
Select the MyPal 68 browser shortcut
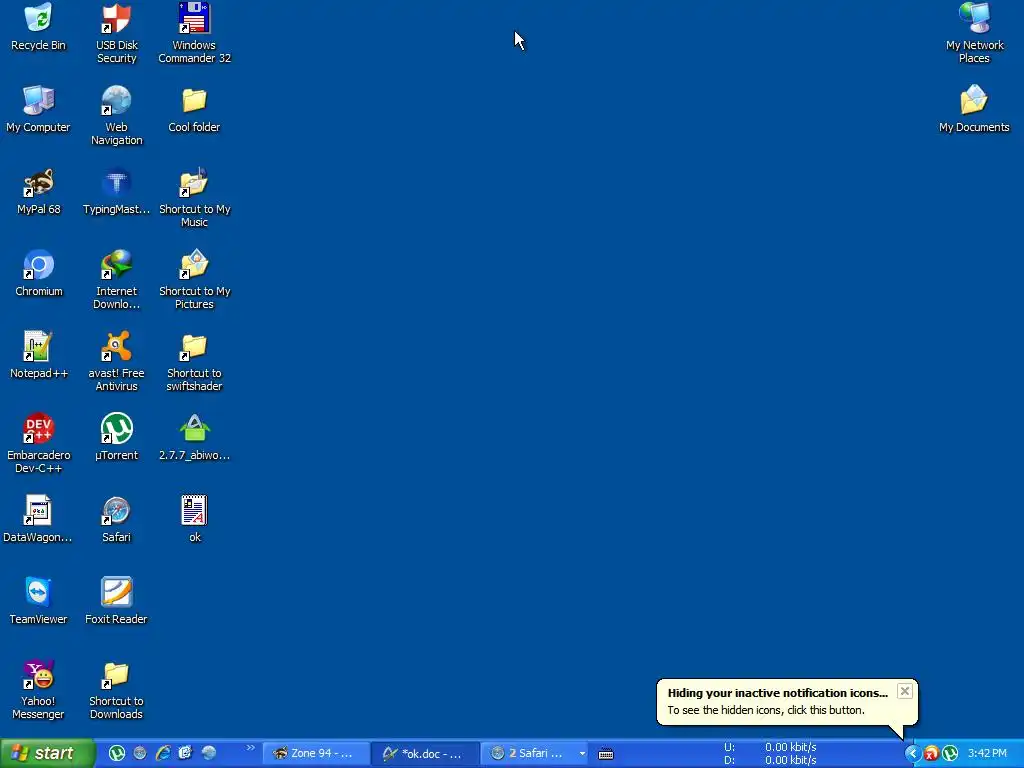click(39, 191)
